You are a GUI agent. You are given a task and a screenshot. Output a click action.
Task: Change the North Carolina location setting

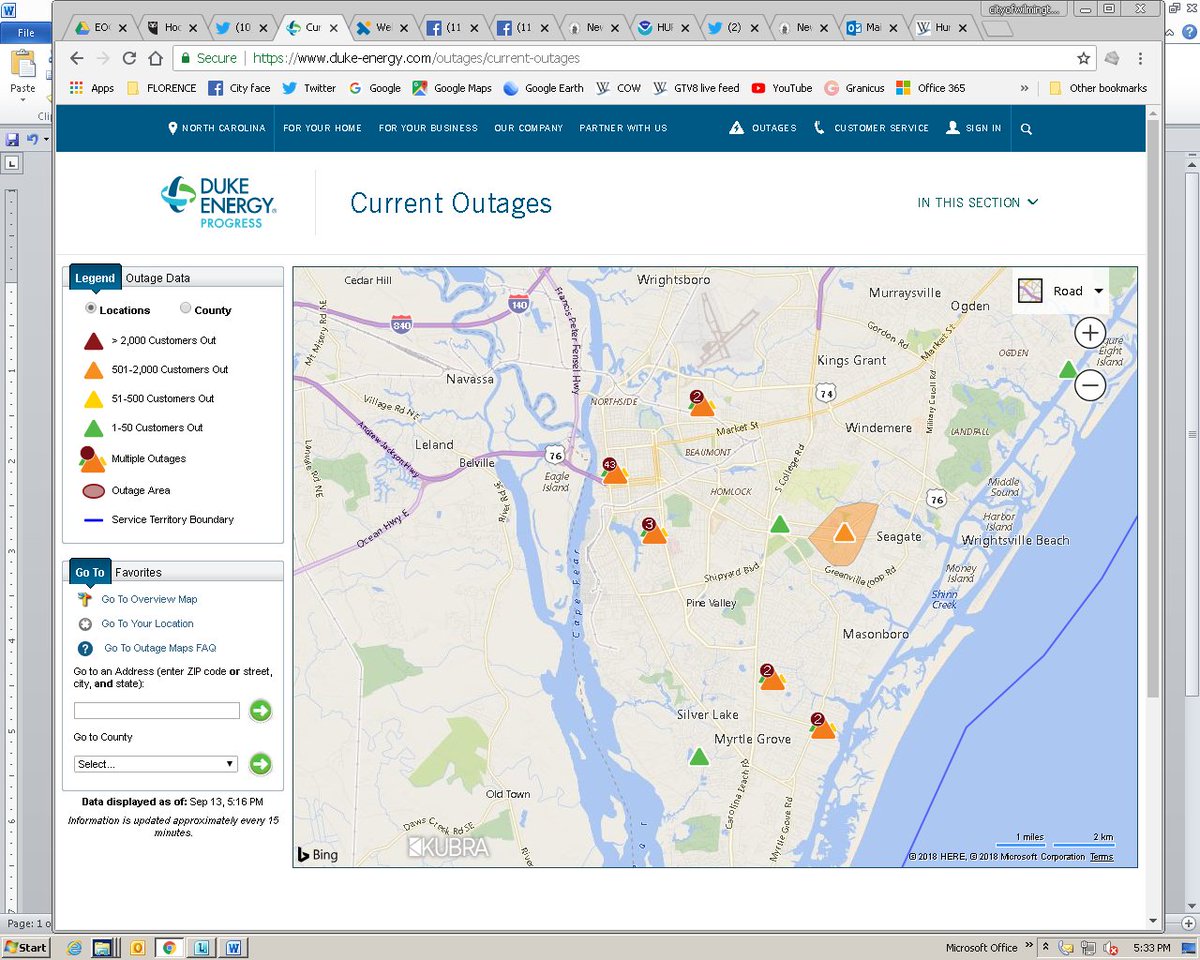coord(217,128)
